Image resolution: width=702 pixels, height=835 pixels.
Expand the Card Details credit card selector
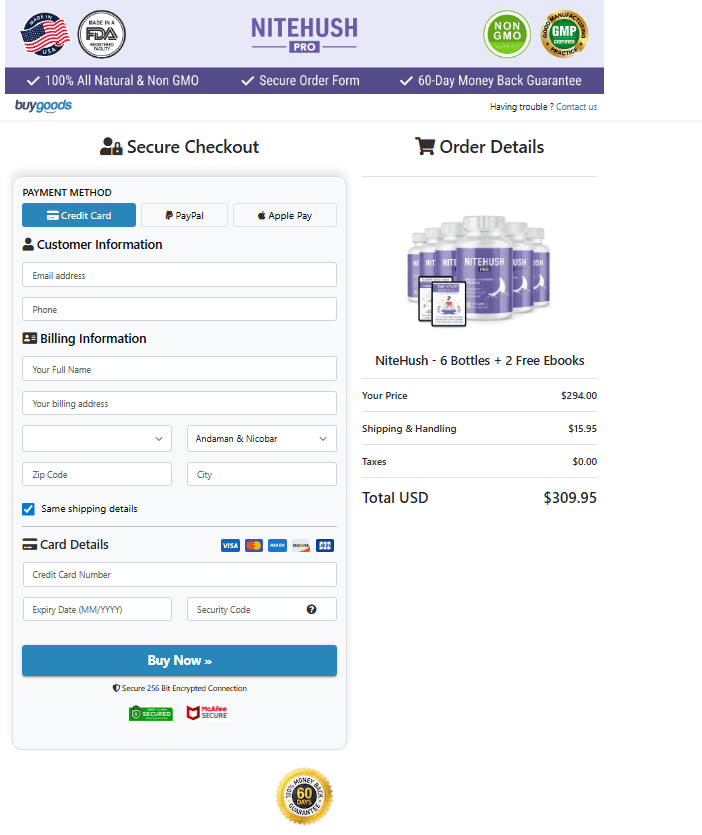pyautogui.click(x=323, y=545)
